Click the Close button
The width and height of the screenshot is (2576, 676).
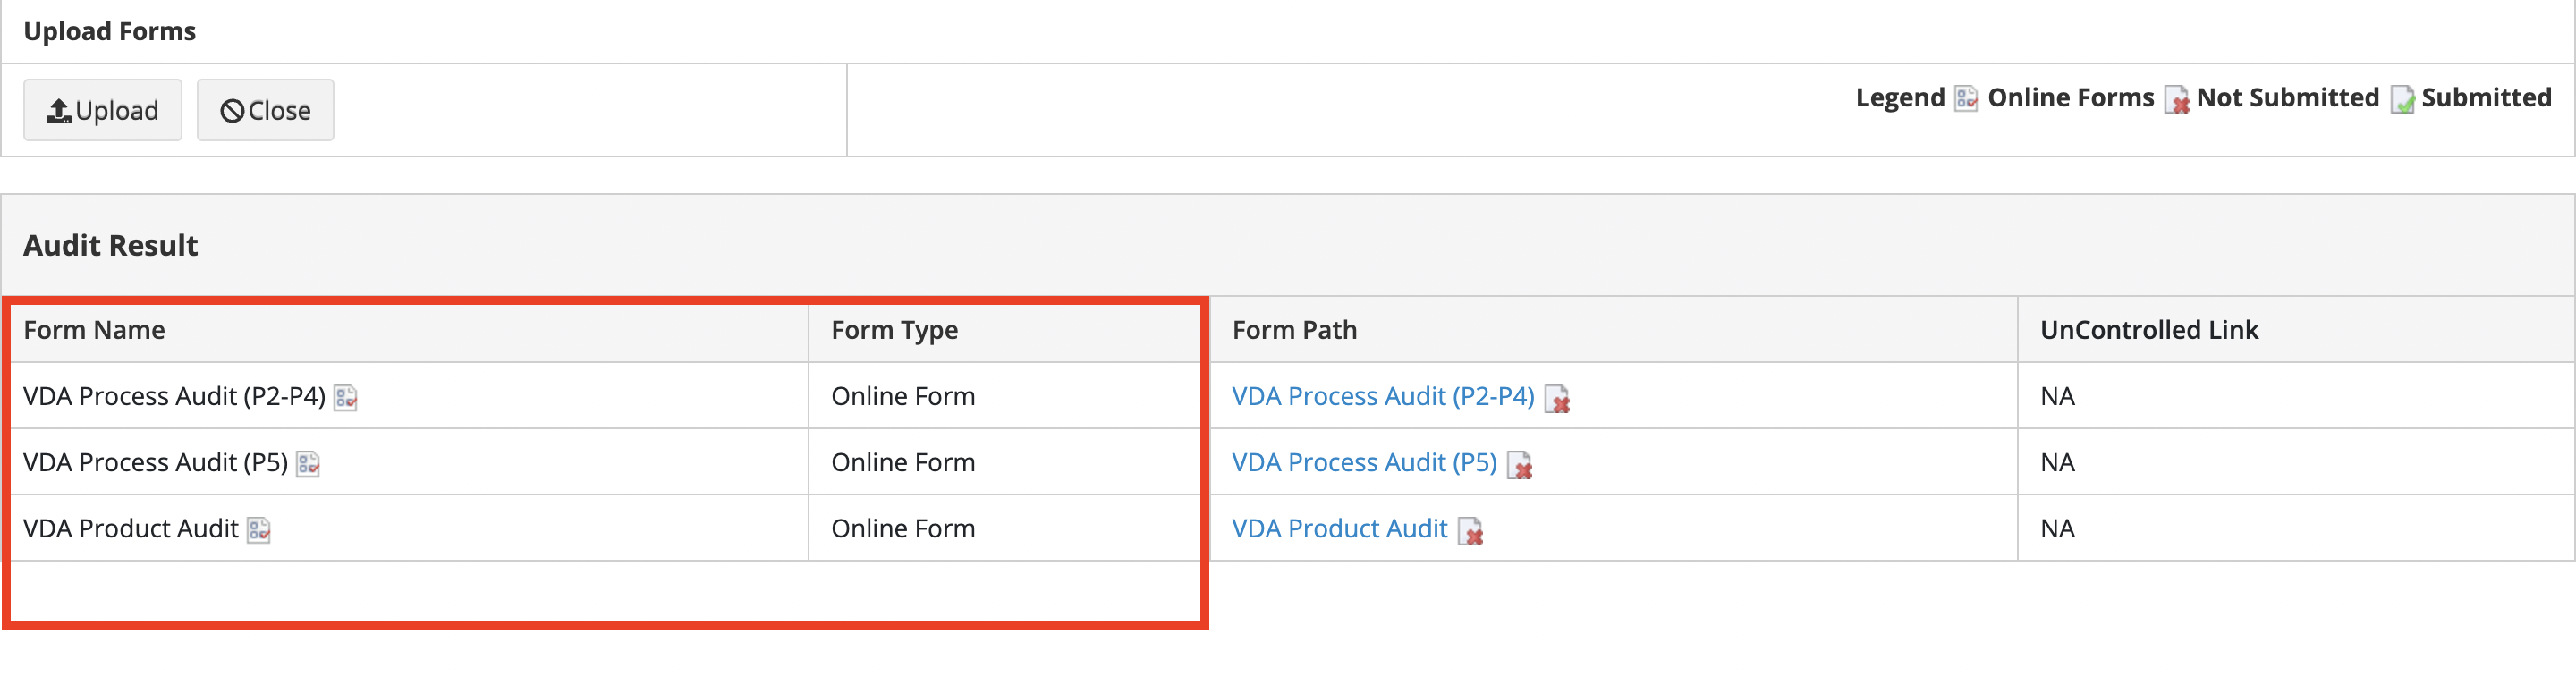pos(265,110)
